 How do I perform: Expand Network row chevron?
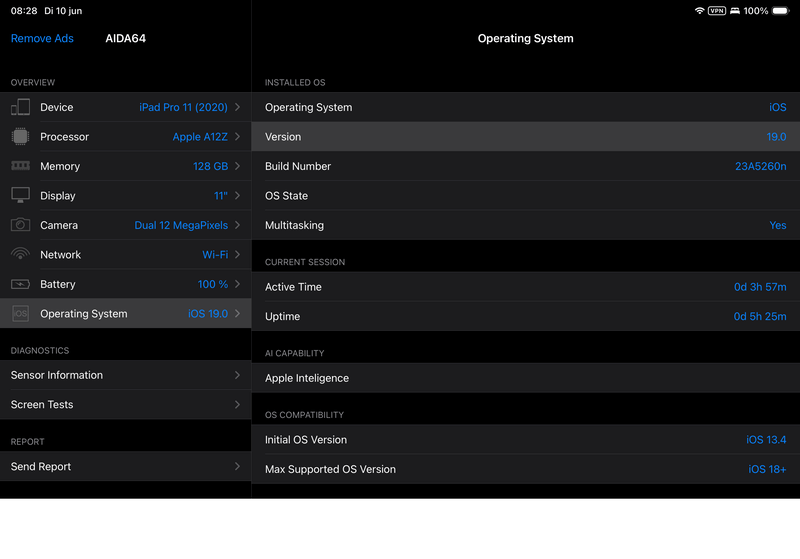point(237,255)
